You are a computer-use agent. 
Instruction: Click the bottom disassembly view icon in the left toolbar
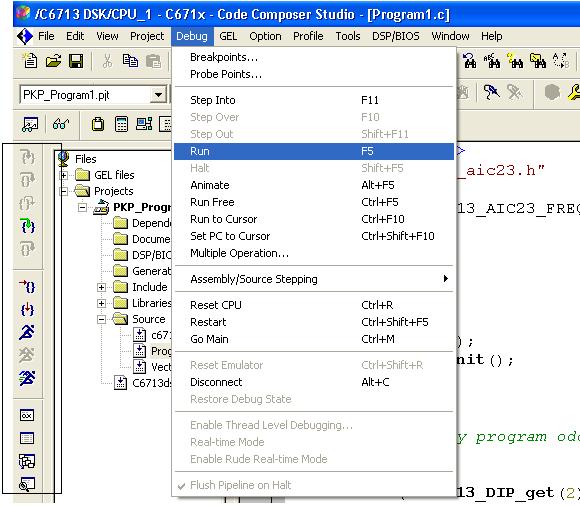click(x=27, y=484)
